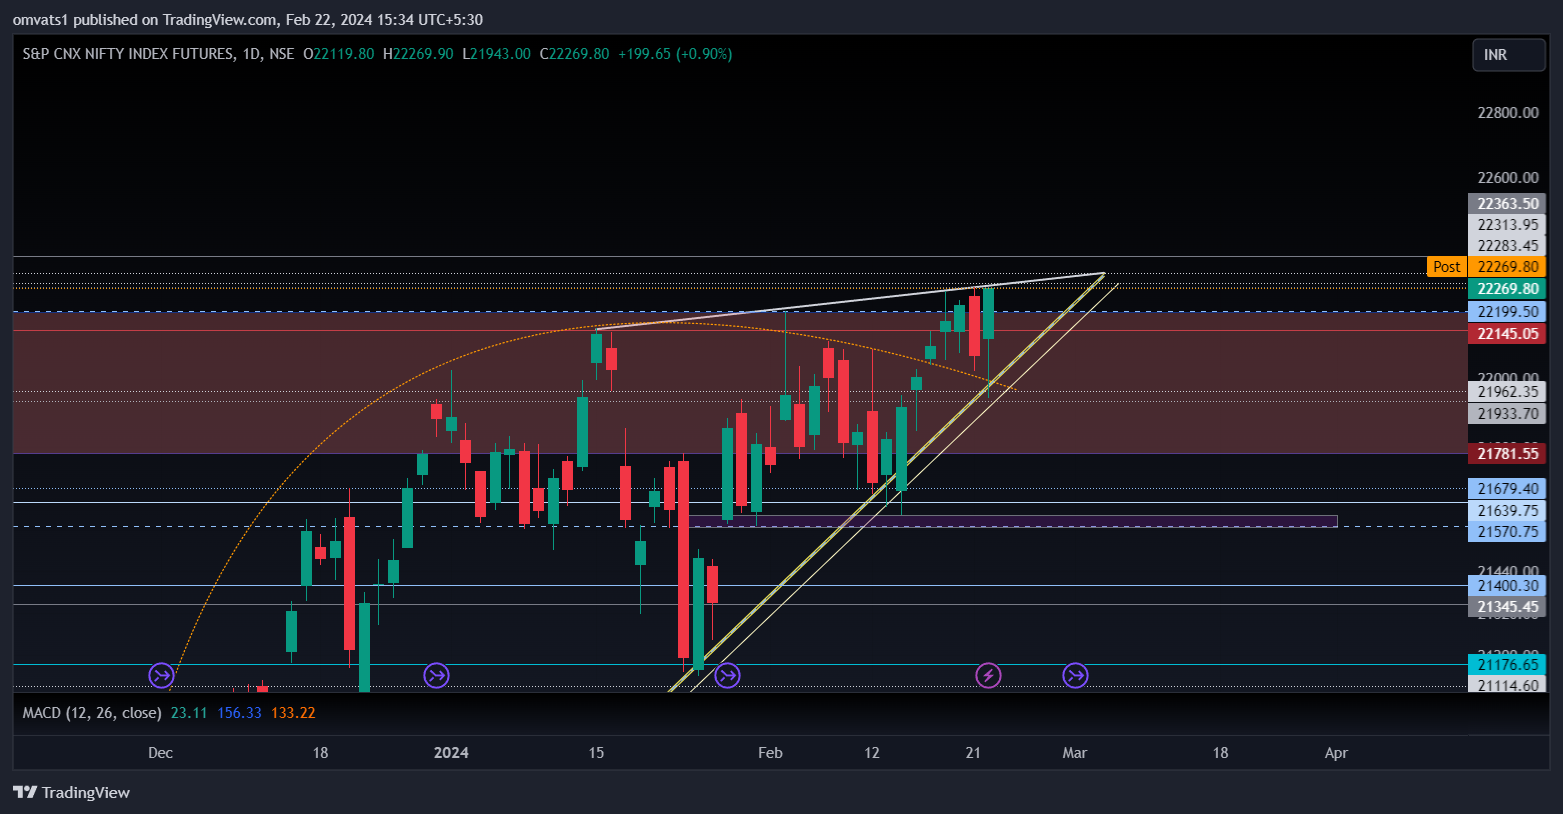Image resolution: width=1563 pixels, height=814 pixels.
Task: Click the cyan 21176.65 price label
Action: [x=1507, y=665]
